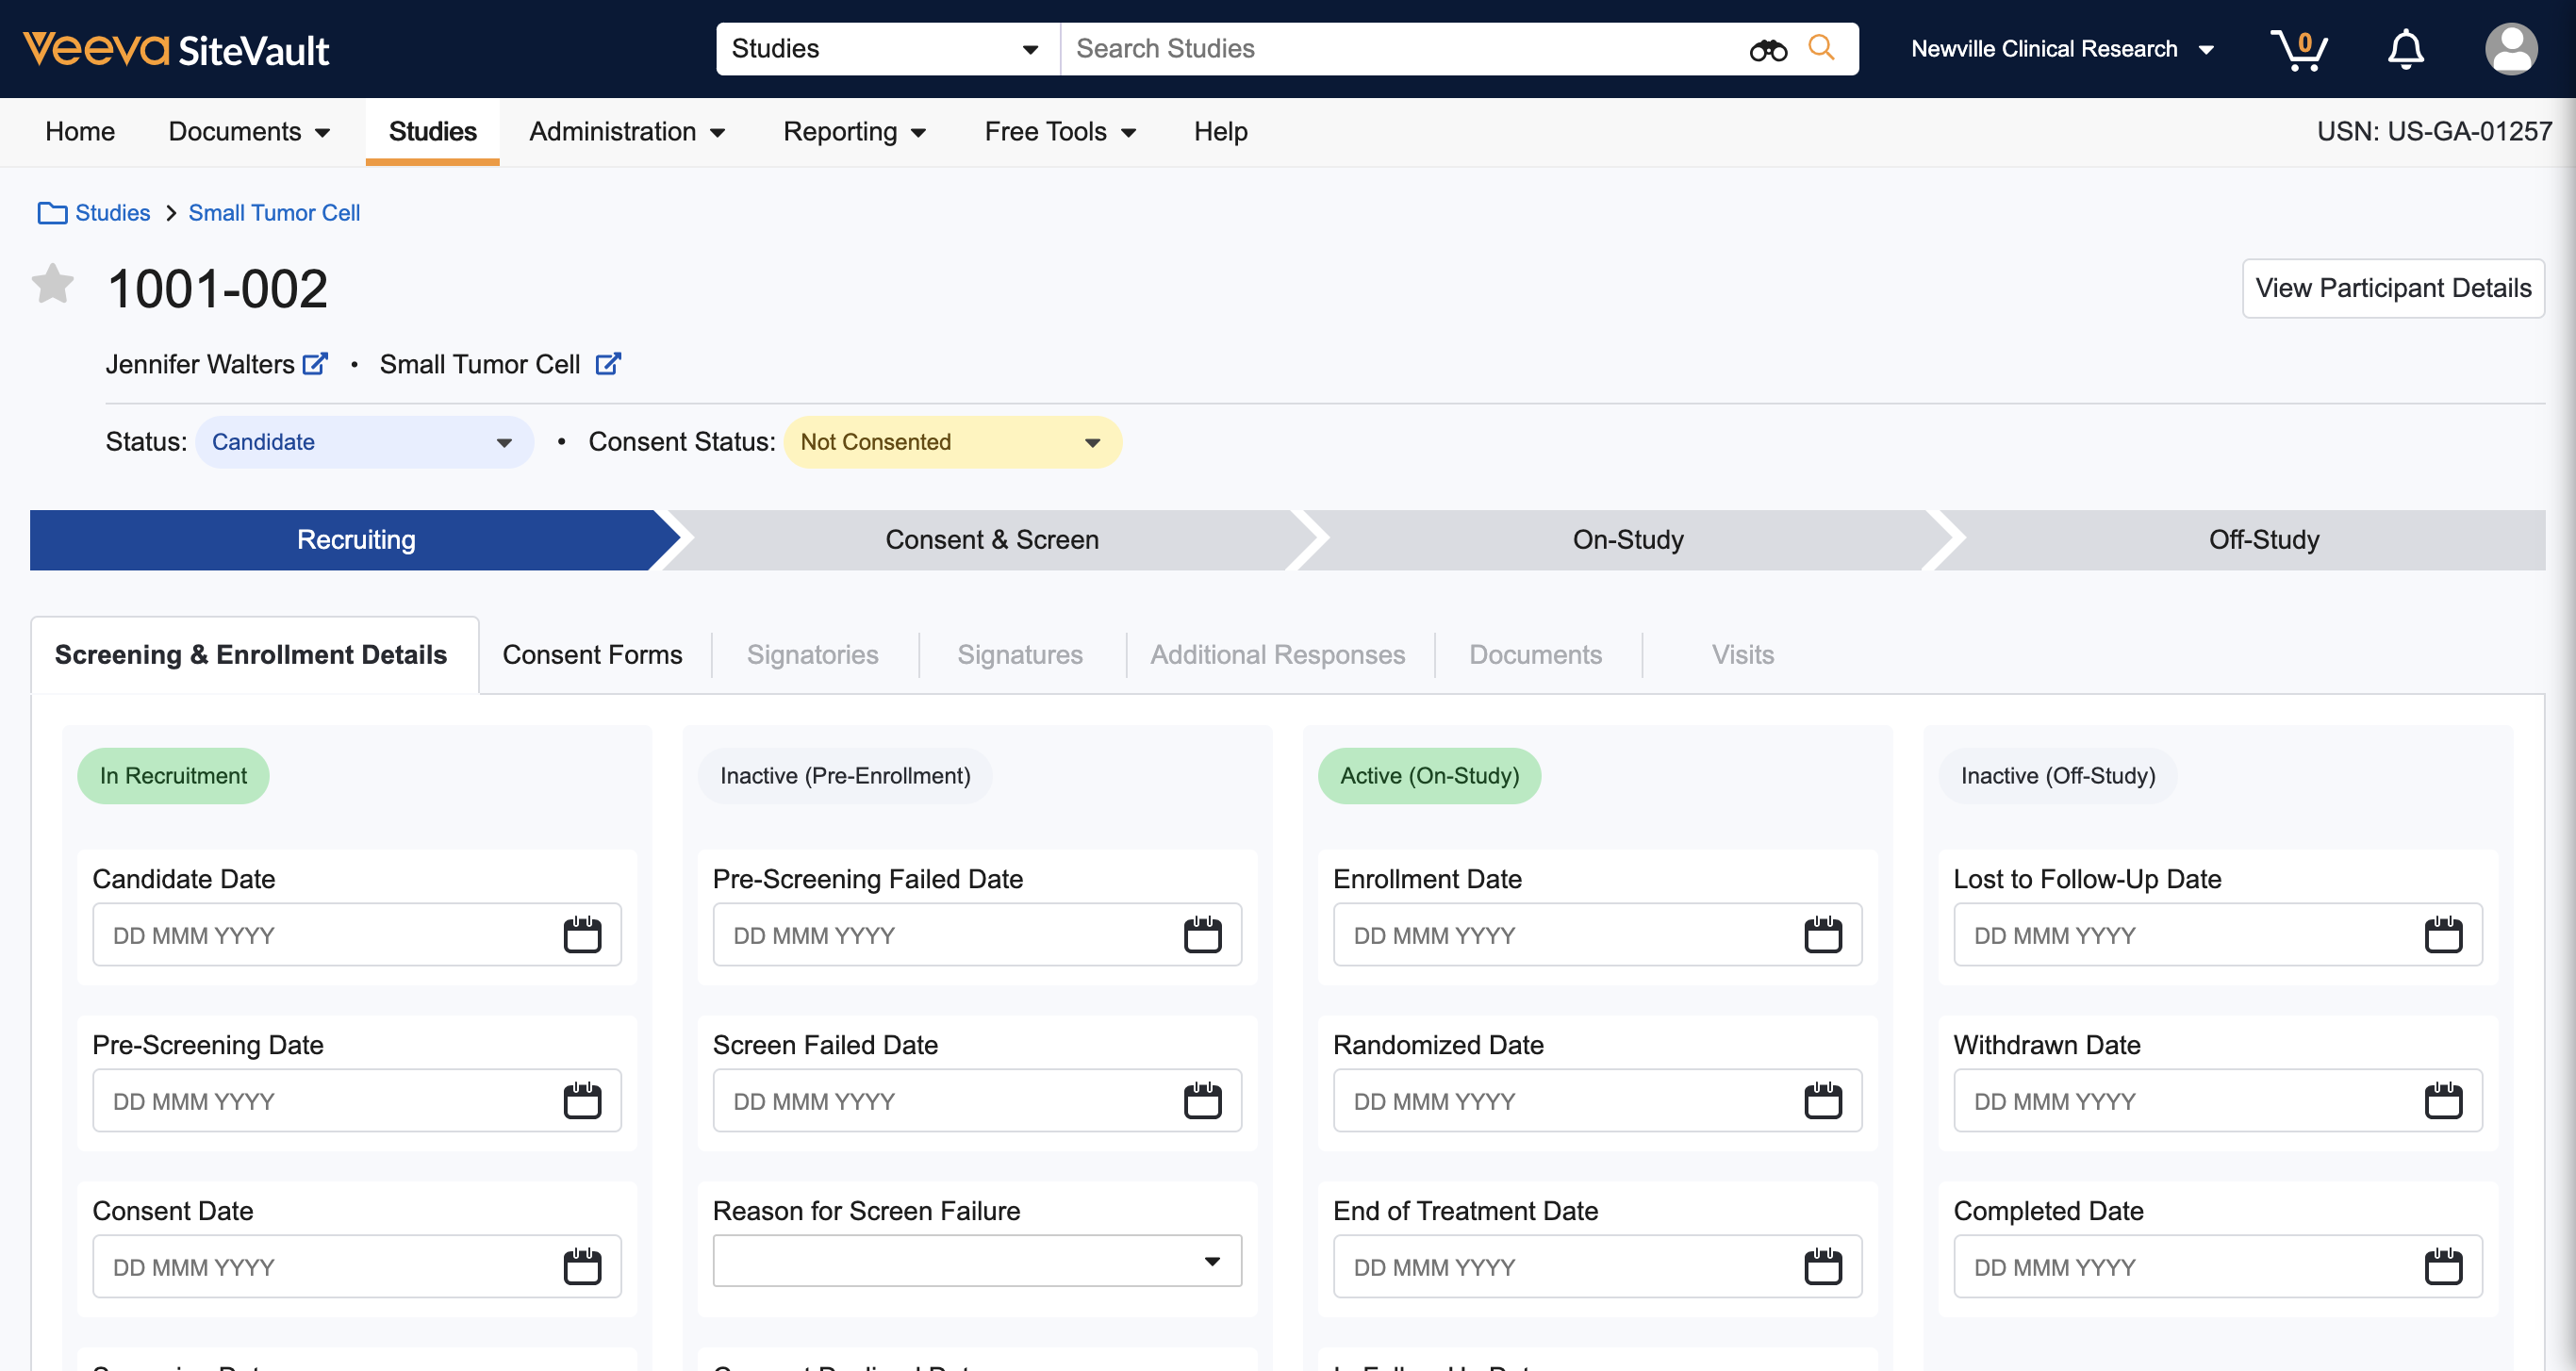Screen dimensions: 2576x1371
Task: Focus the Enrollment Date input field
Action: (x=1597, y=935)
